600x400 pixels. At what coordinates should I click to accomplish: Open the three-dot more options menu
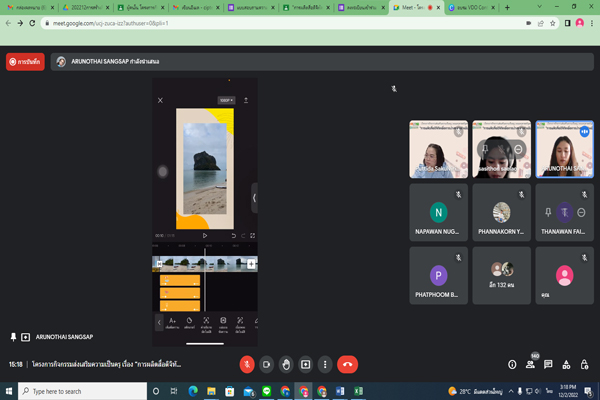pos(325,364)
